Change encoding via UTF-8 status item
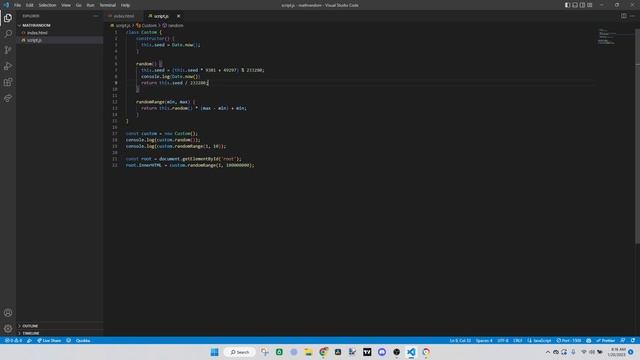 pyautogui.click(x=503, y=340)
